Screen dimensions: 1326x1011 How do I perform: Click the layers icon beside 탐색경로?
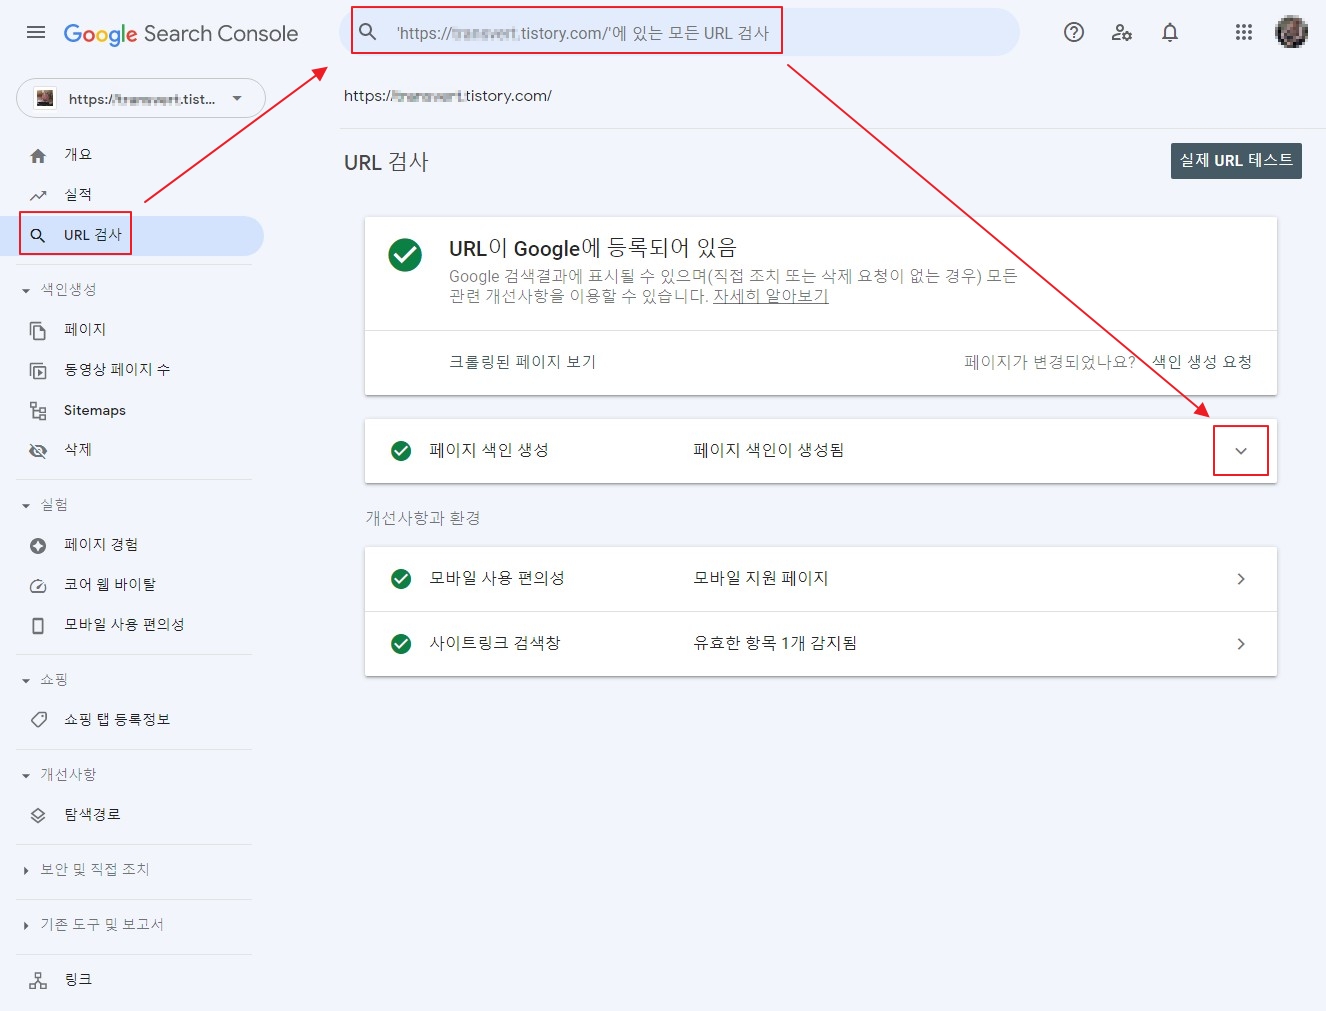point(38,815)
